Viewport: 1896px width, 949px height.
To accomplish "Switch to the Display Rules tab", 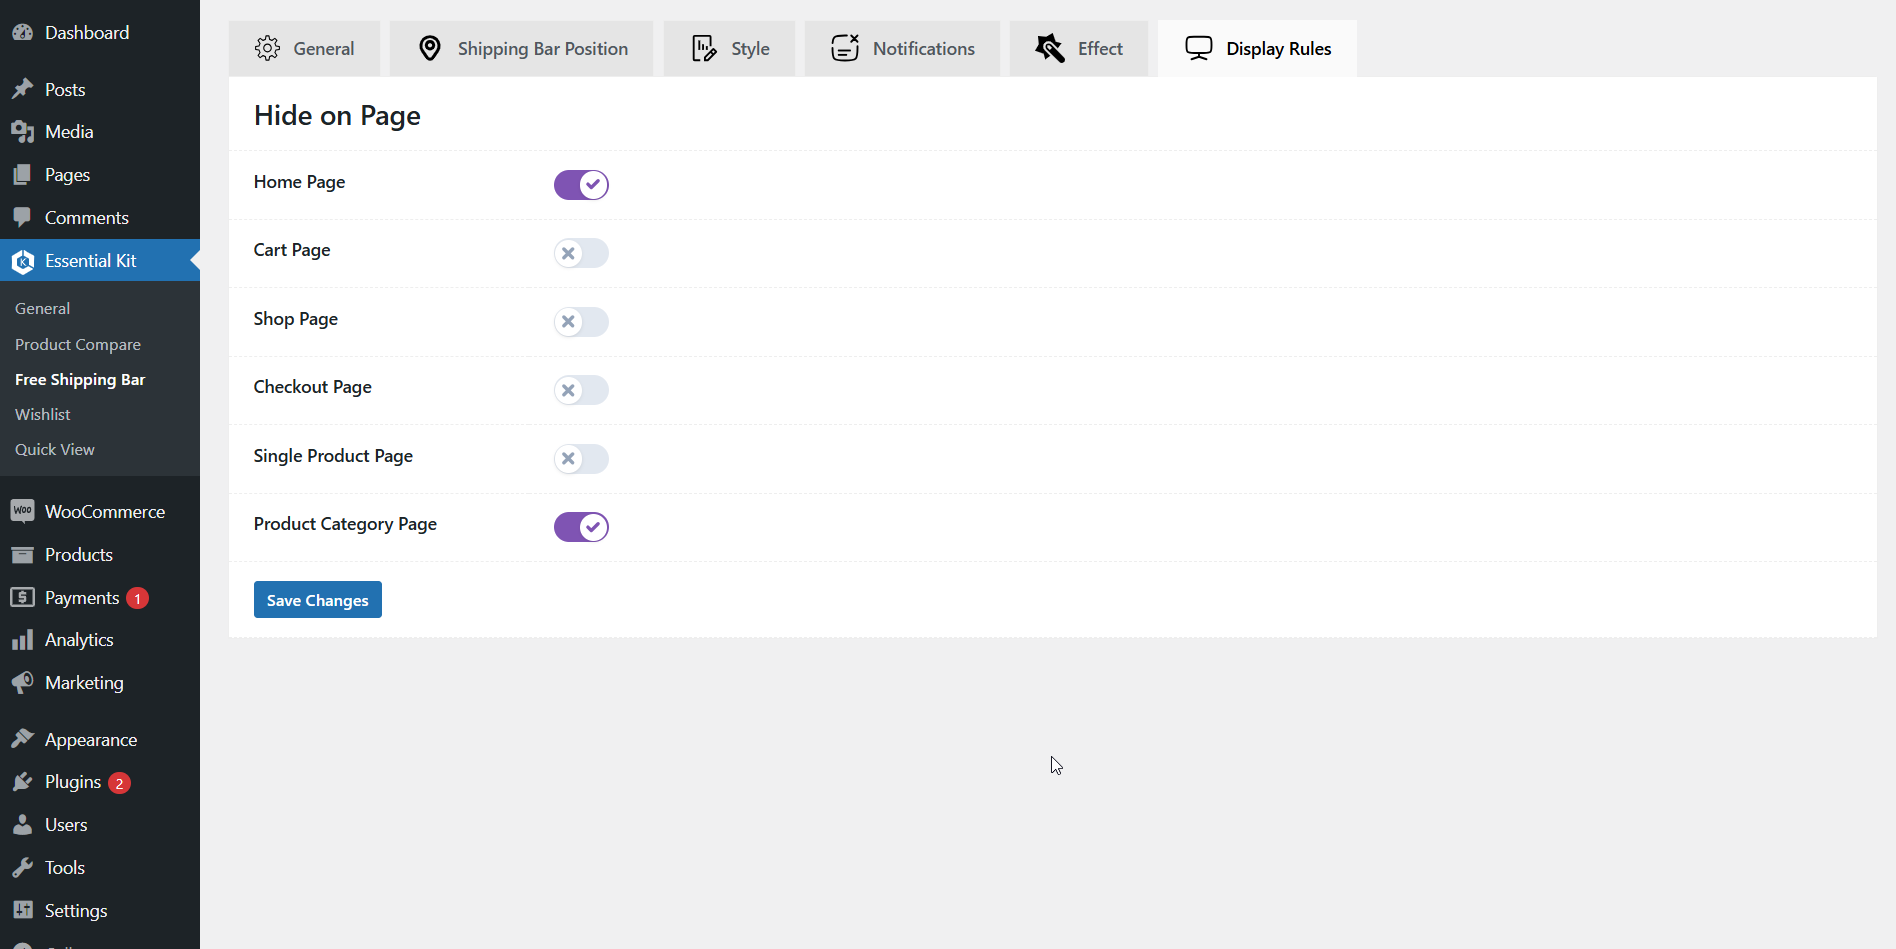I will point(1257,49).
